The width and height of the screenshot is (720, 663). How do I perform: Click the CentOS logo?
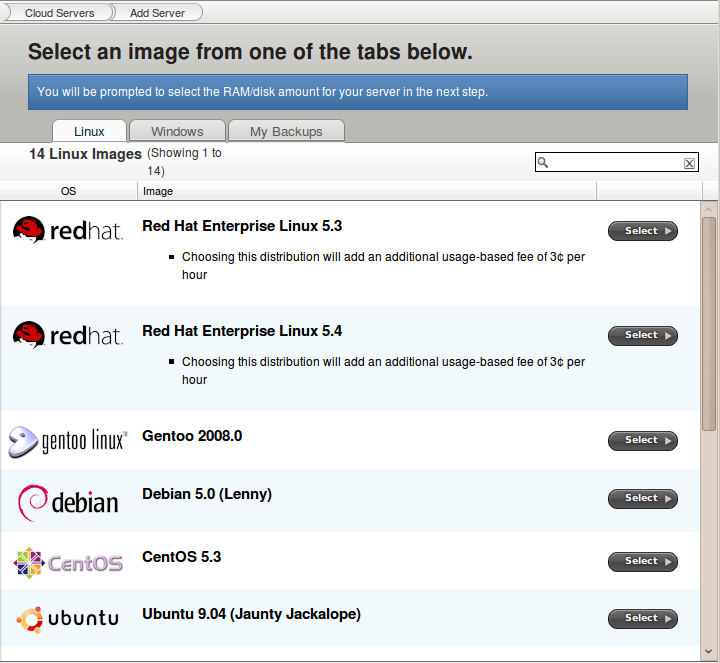point(68,563)
